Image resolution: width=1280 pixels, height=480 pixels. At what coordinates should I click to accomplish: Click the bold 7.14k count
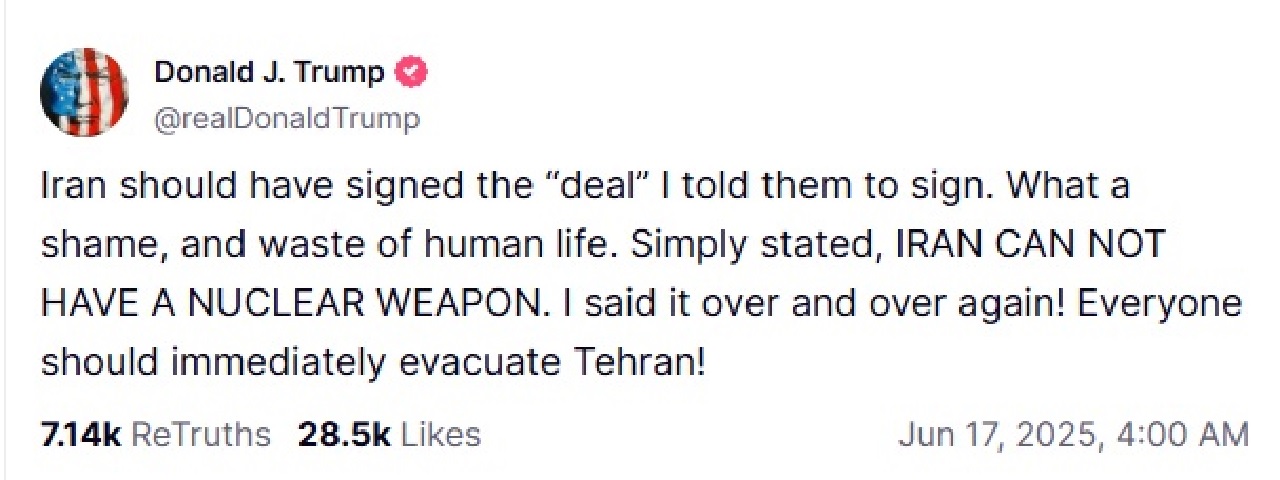point(81,435)
